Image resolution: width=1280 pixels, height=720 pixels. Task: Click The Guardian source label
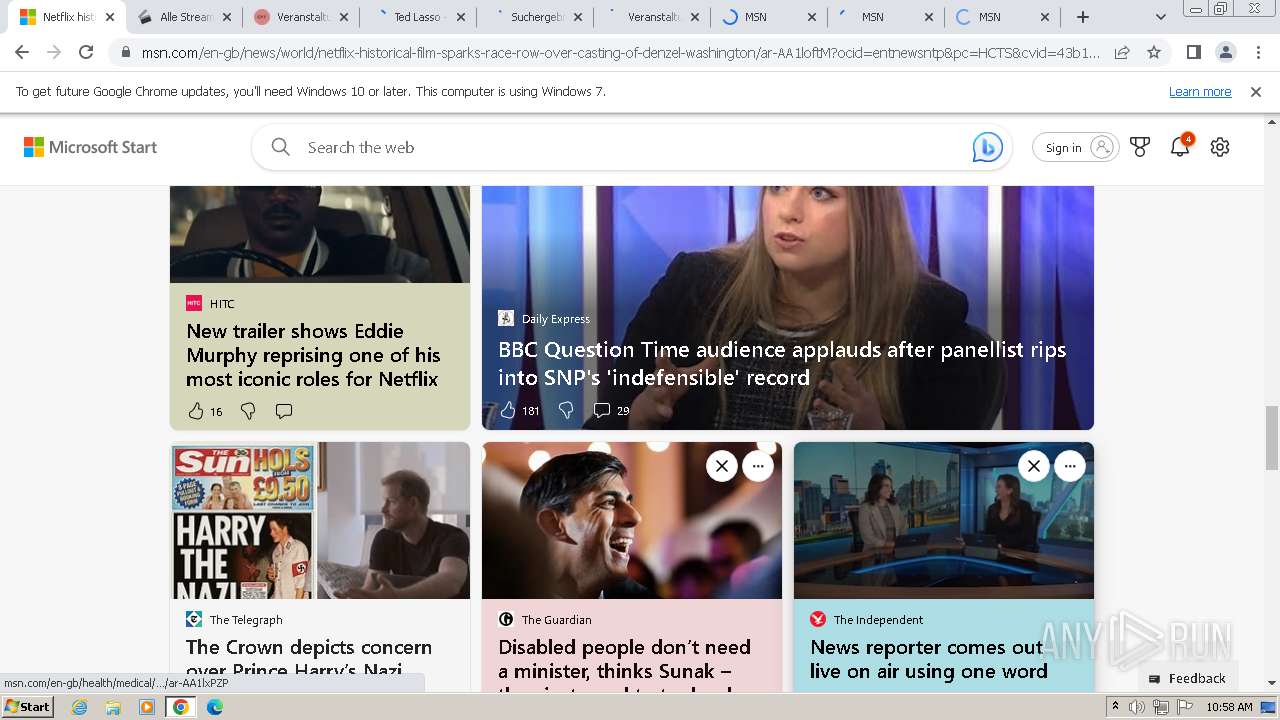click(556, 619)
